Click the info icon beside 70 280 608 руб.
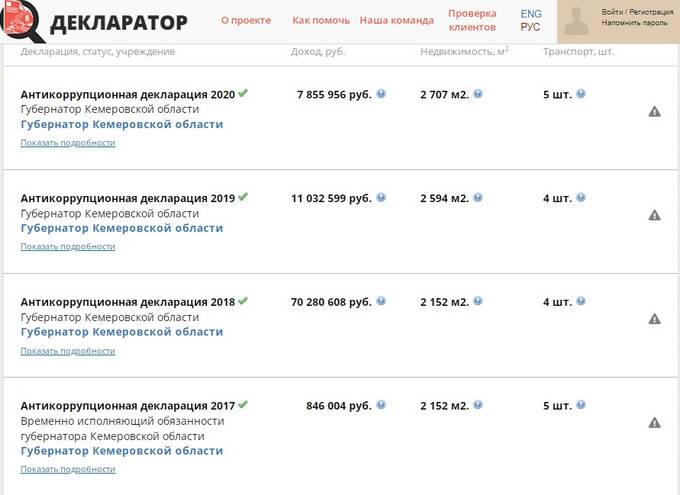This screenshot has height=495, width=680. coord(381,302)
